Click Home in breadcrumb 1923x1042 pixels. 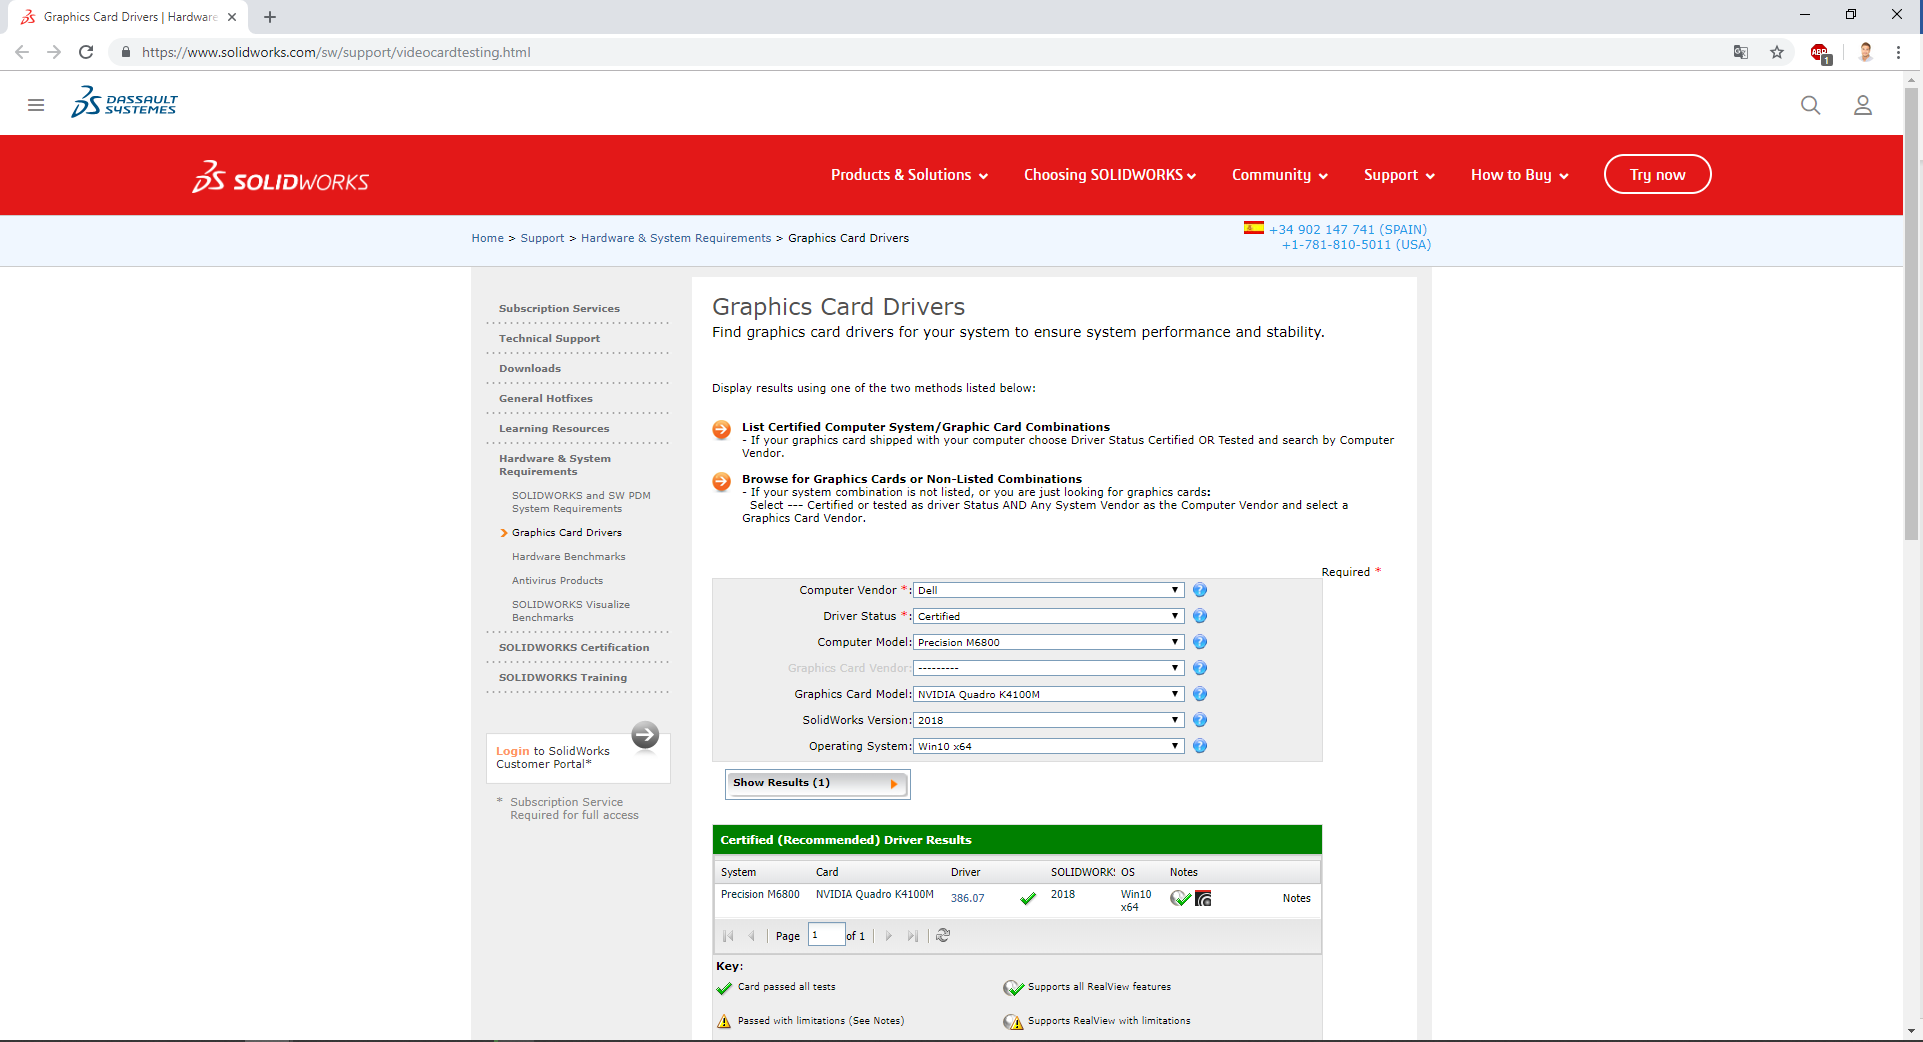click(x=488, y=238)
